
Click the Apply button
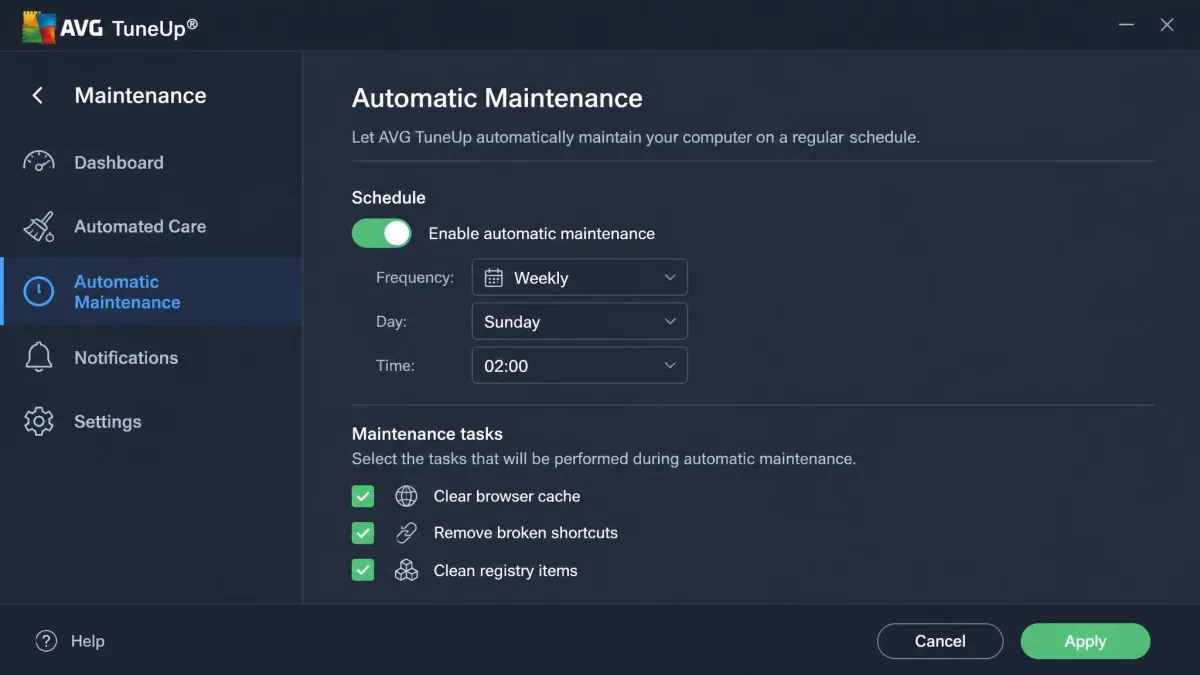[1085, 641]
